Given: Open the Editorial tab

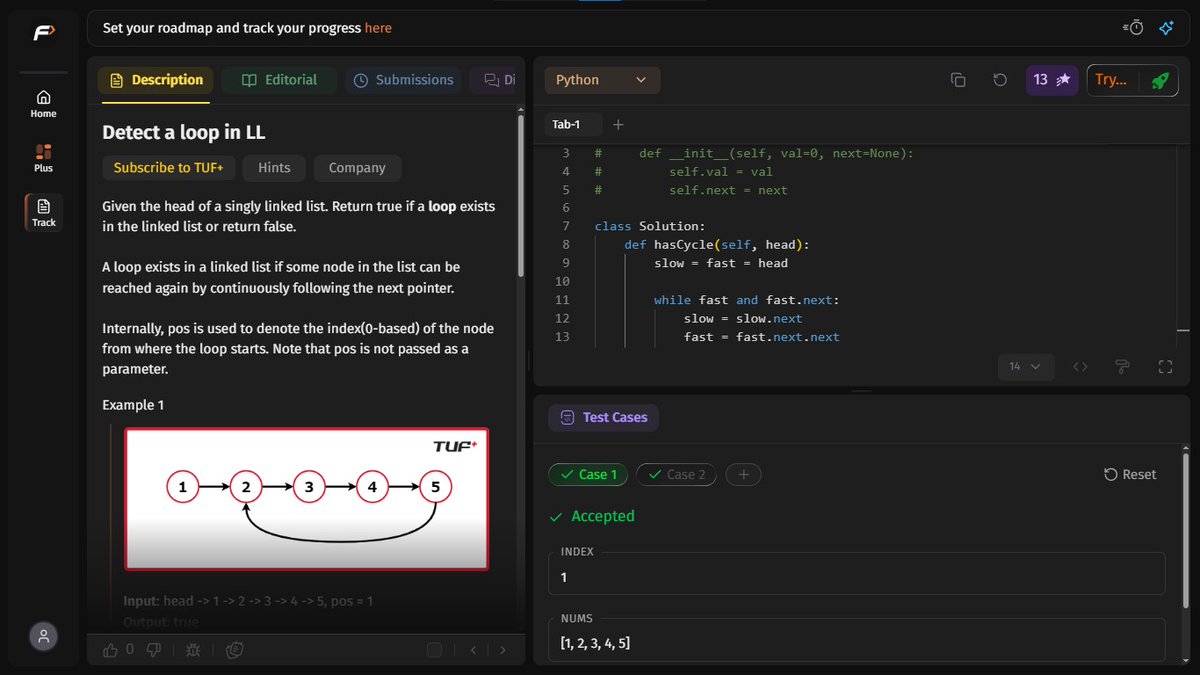Looking at the screenshot, I should [279, 80].
